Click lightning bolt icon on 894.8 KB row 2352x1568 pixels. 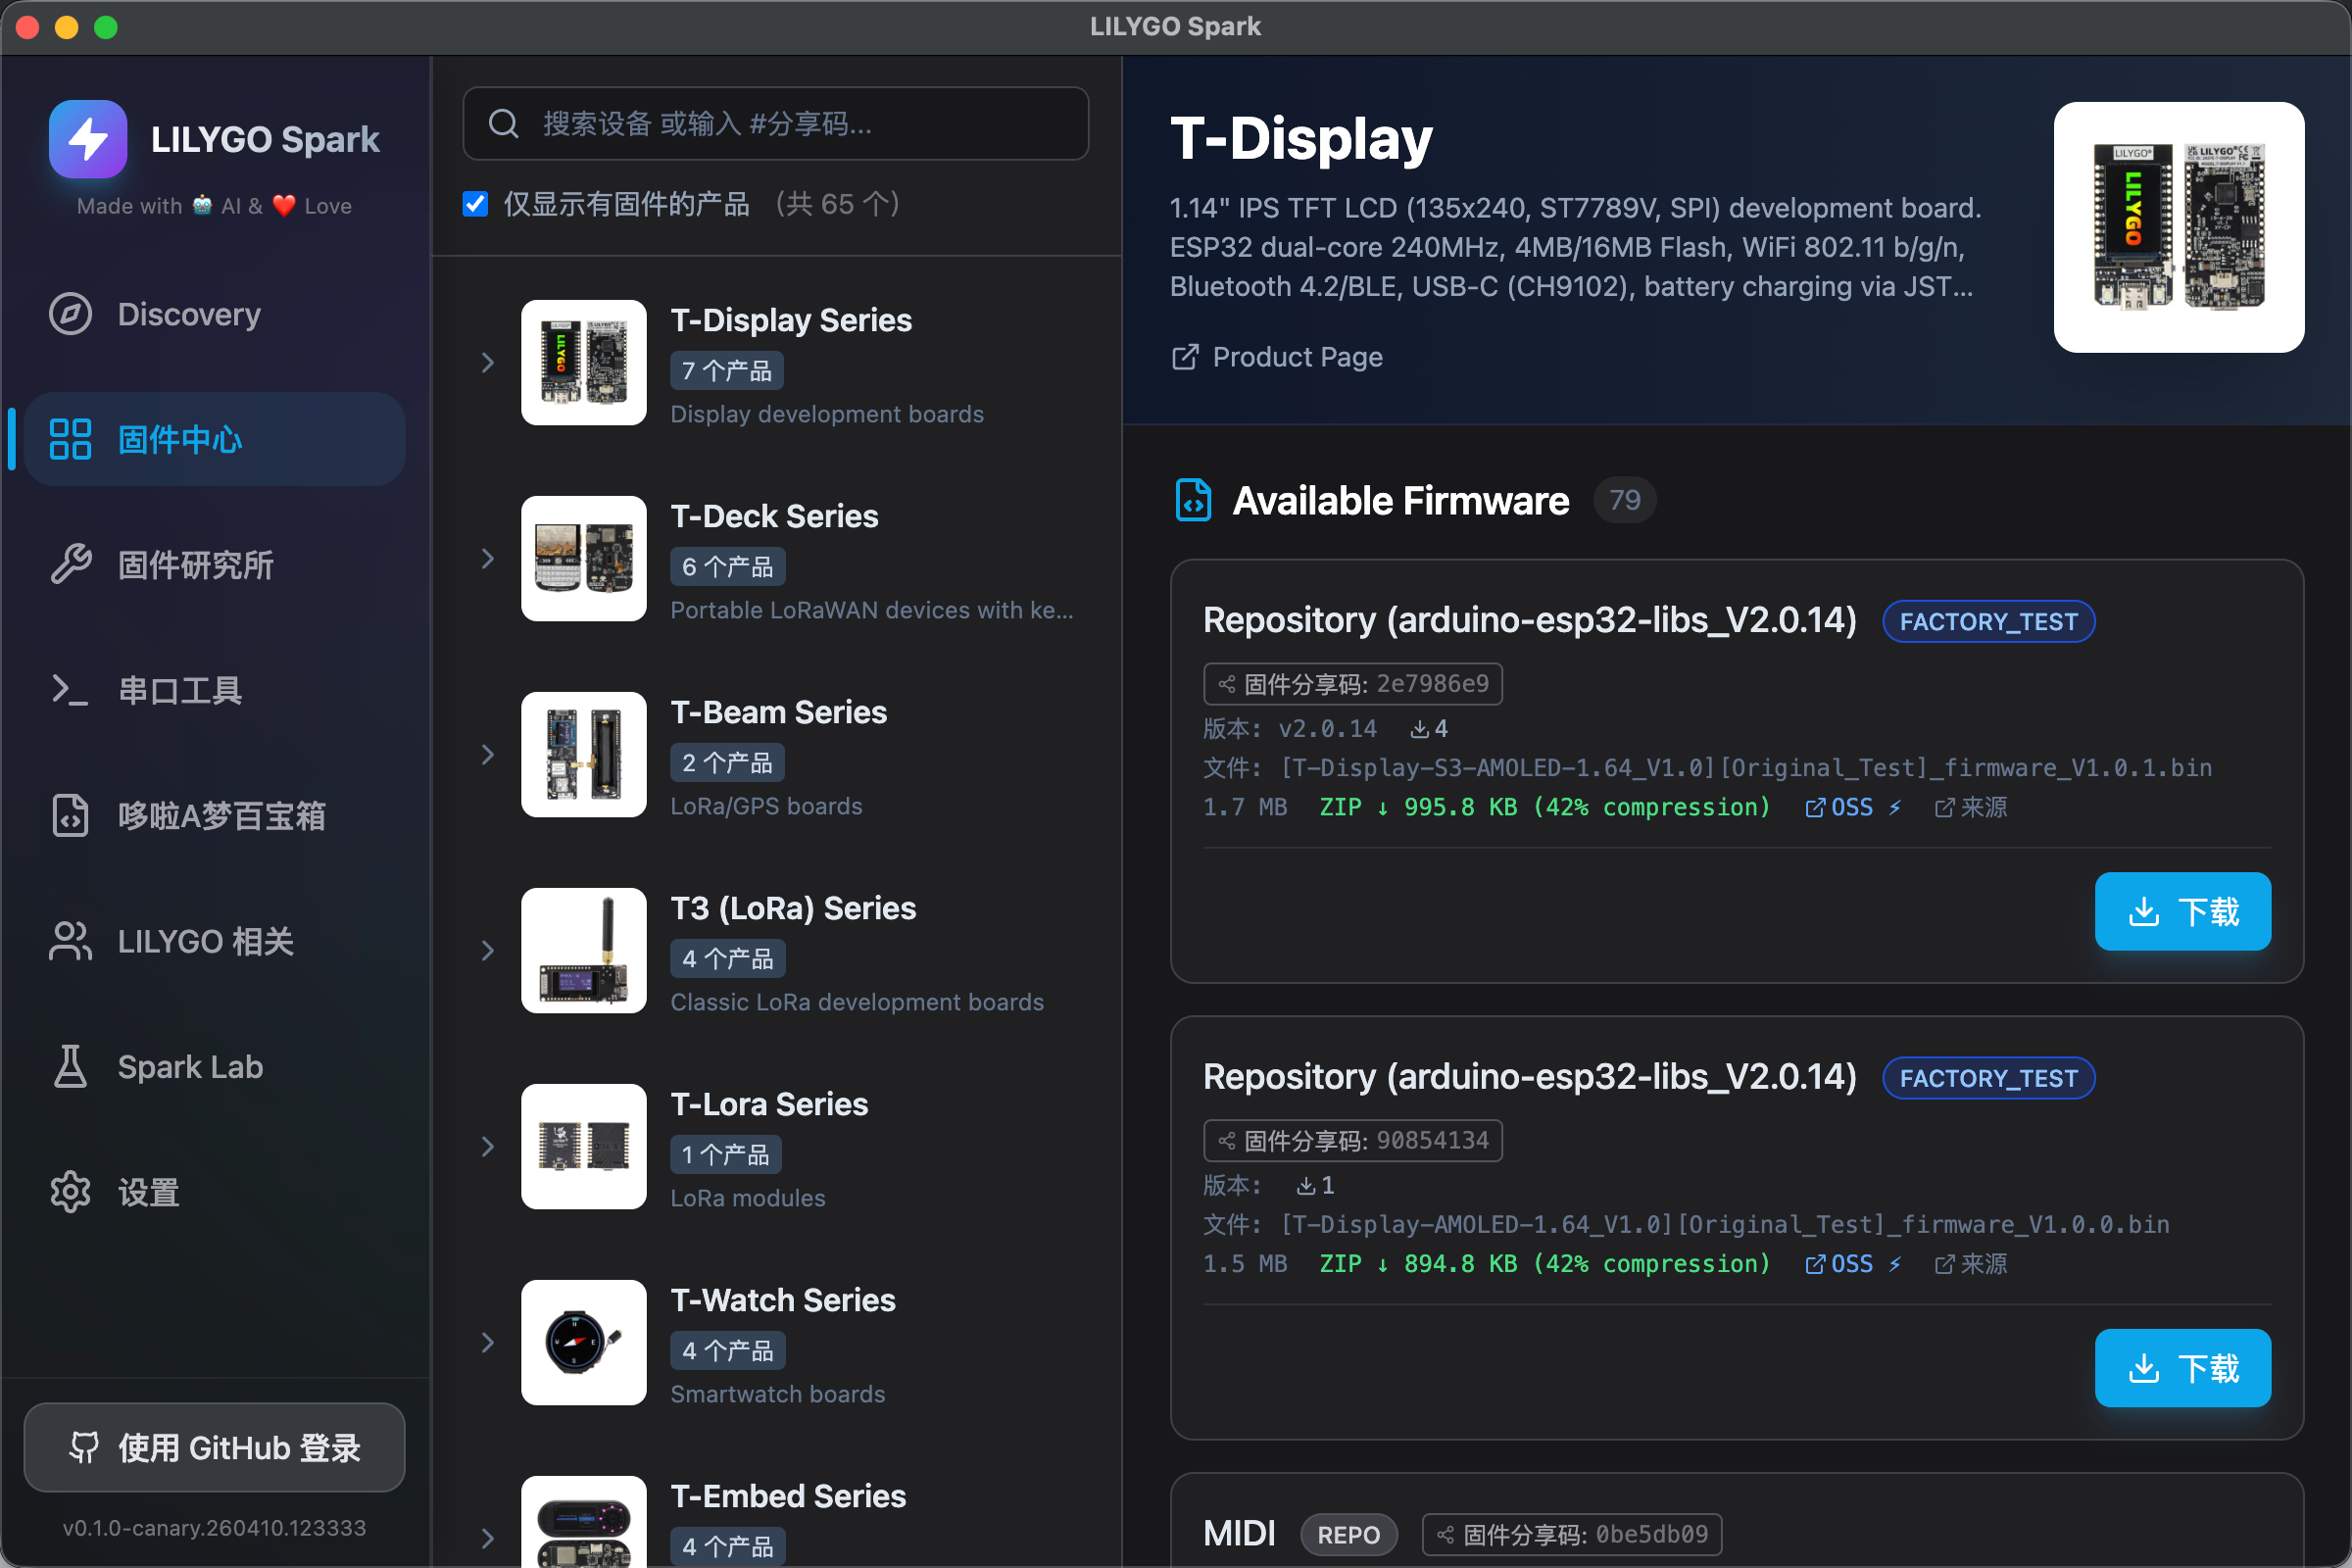(x=1895, y=1265)
